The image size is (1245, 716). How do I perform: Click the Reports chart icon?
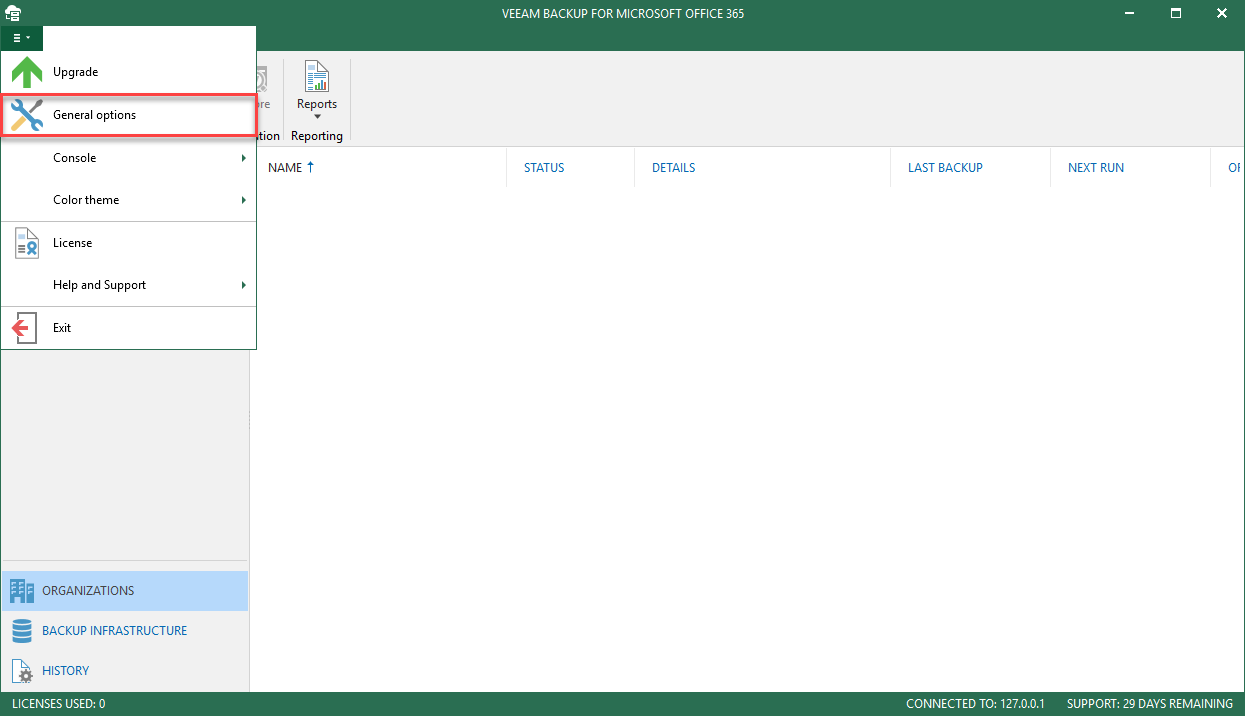coord(317,77)
